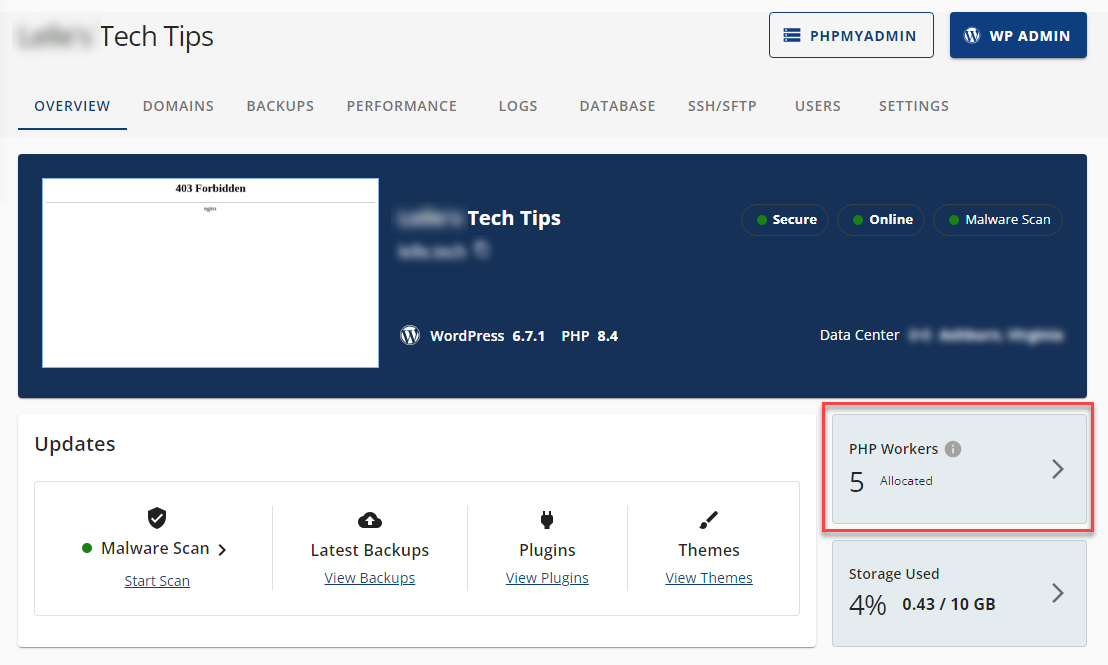The height and width of the screenshot is (665, 1108).
Task: Click the Malware Scan shield icon
Action: point(157,518)
